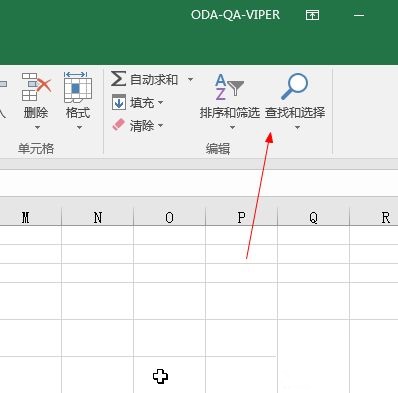Expand the dropdown arrow under 格式
Screen dimensions: 398x393
click(79, 127)
